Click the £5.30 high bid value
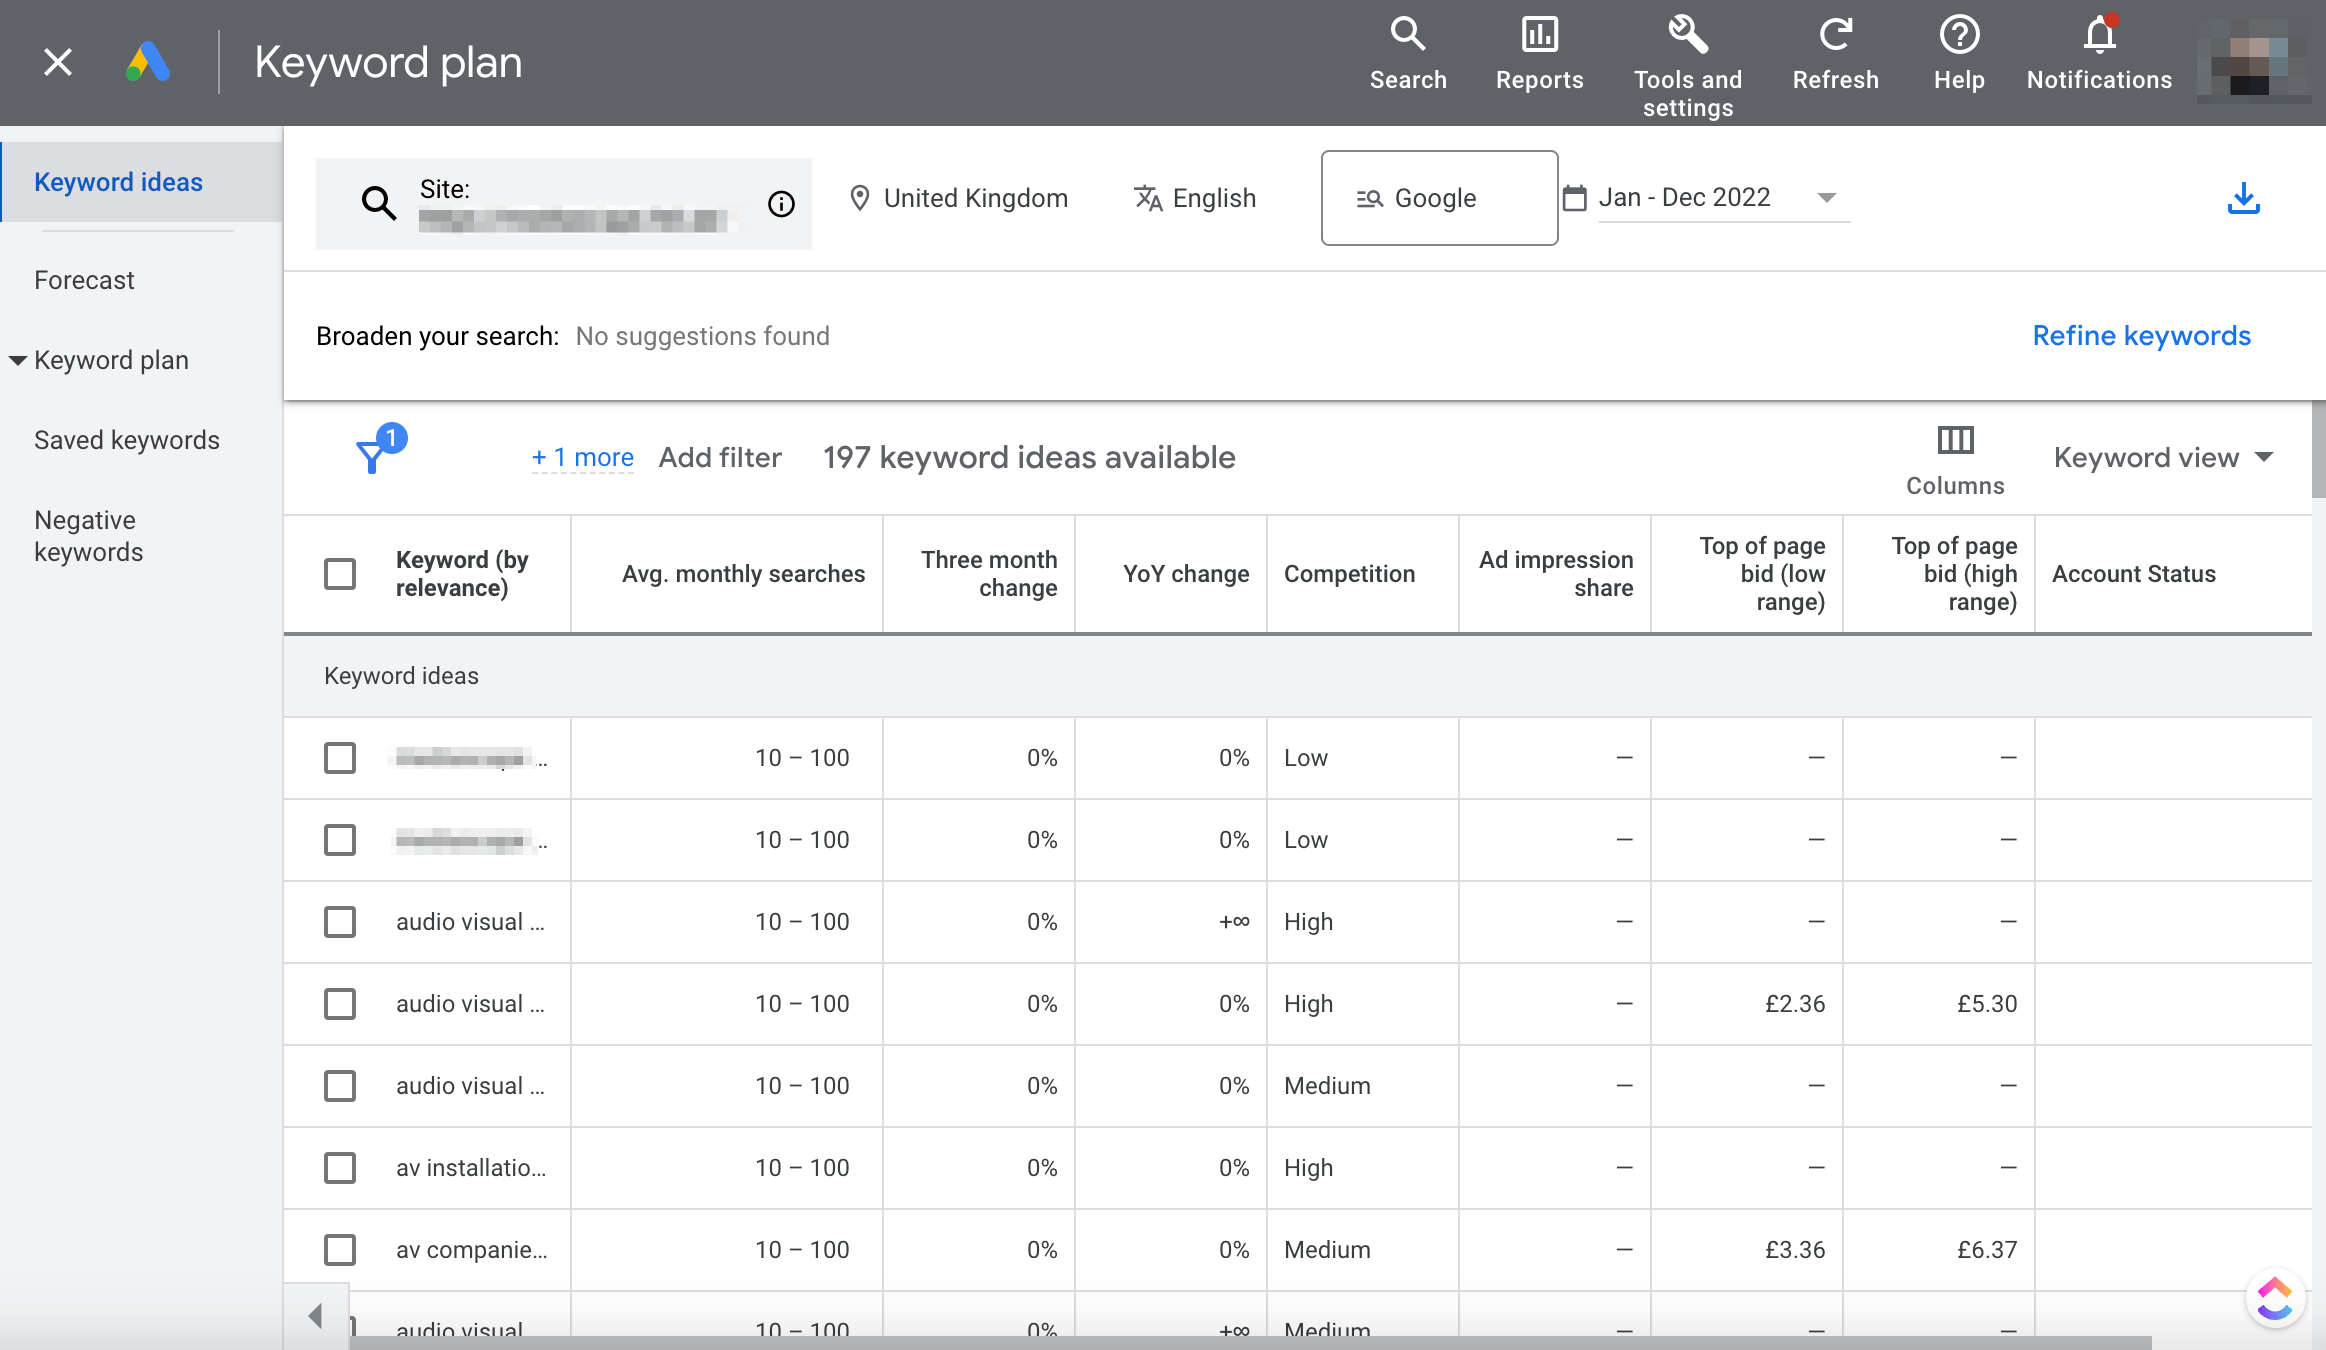This screenshot has height=1350, width=2326. pyautogui.click(x=1987, y=1004)
